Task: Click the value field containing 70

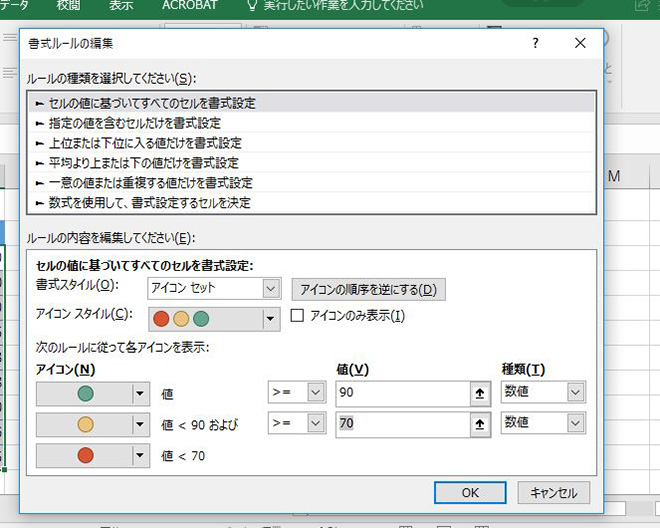Action: [403, 424]
